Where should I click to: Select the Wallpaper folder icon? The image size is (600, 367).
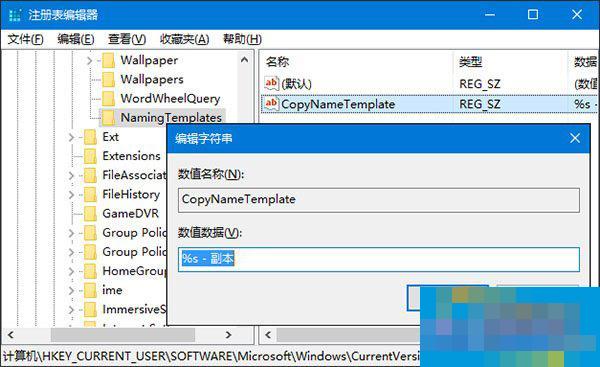(x=109, y=60)
